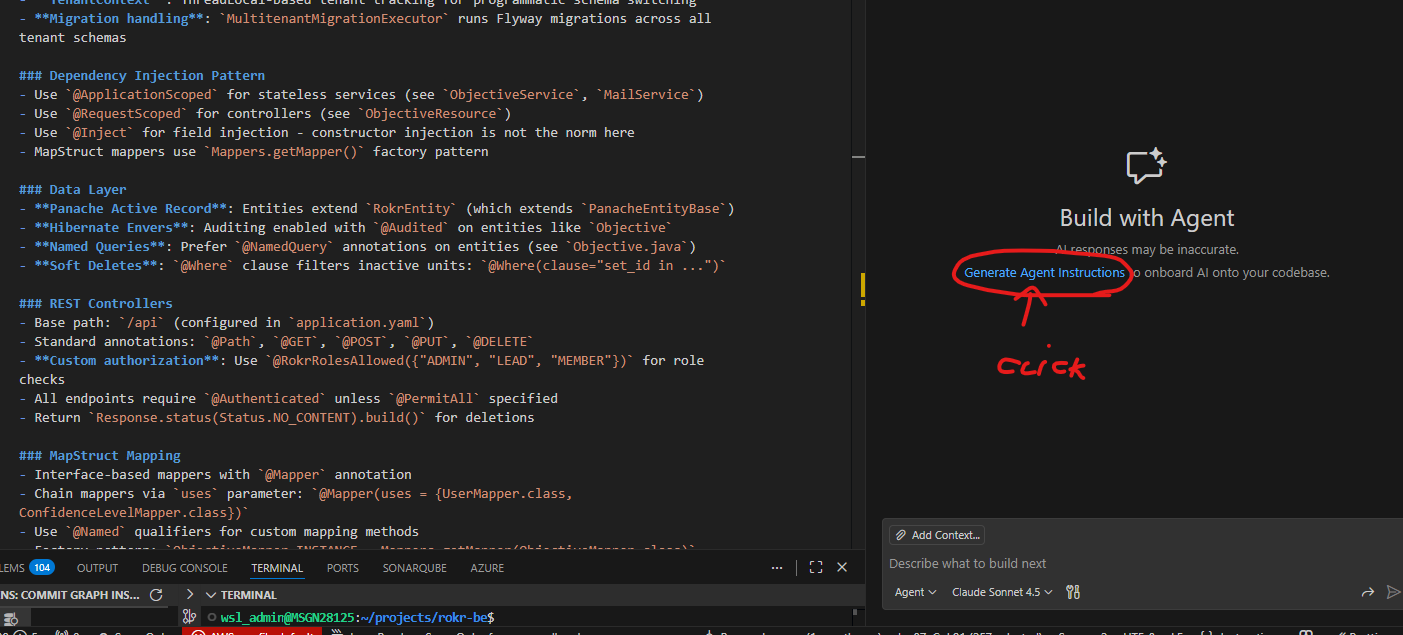Viewport: 1403px width, 635px height.
Task: Switch to the DEBUG CONSOLE tab
Action: click(x=185, y=568)
